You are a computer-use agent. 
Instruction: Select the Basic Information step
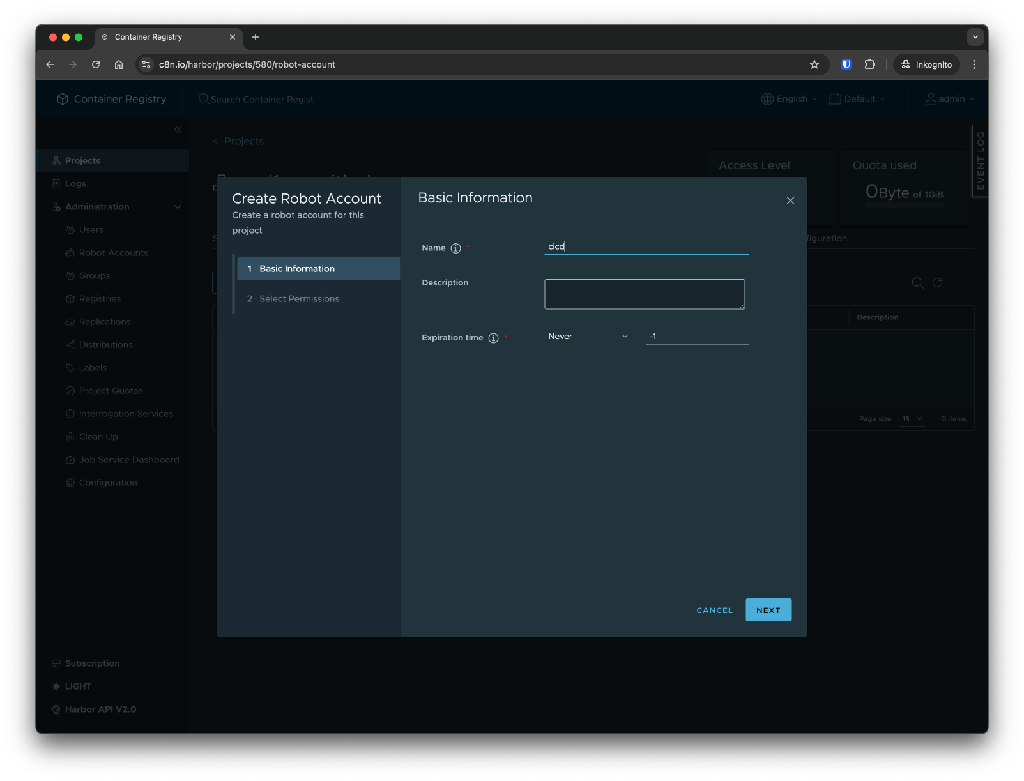tap(318, 268)
